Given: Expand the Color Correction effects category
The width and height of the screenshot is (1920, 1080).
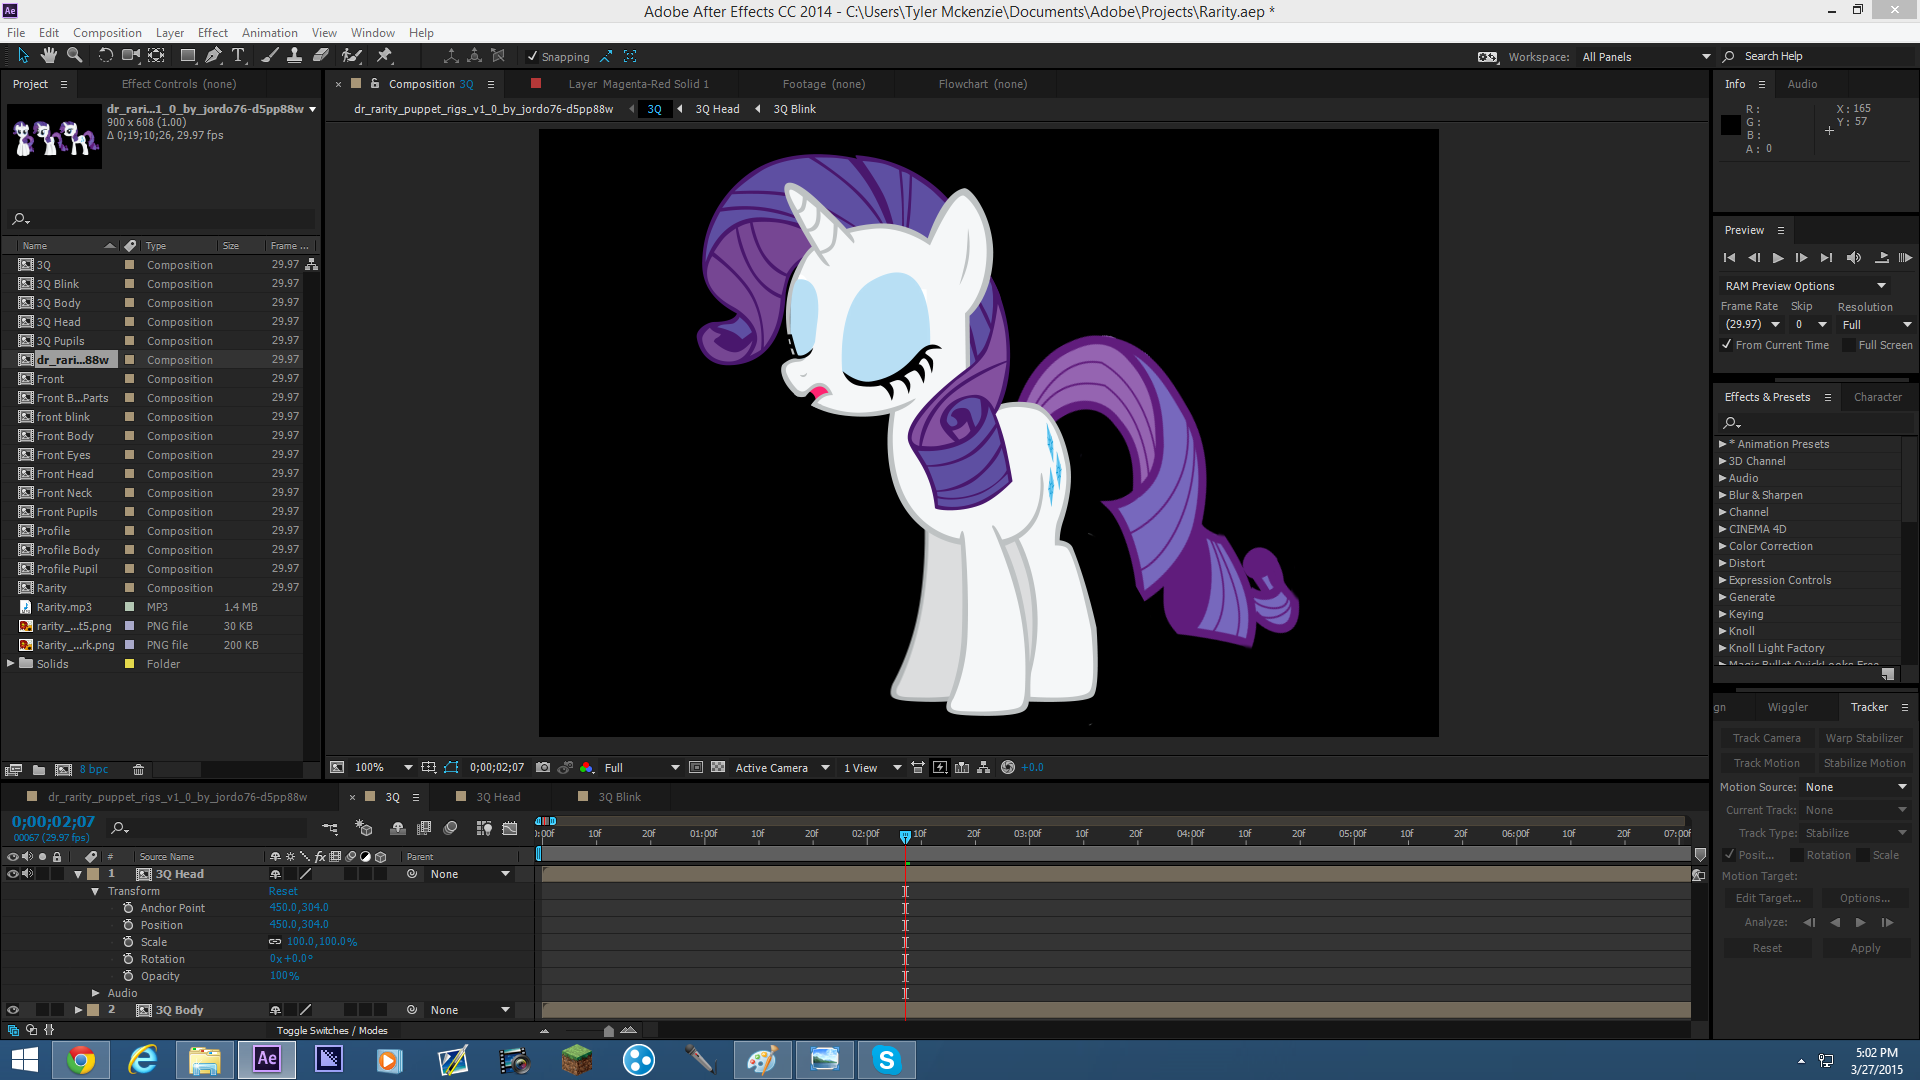Looking at the screenshot, I should click(x=1723, y=546).
